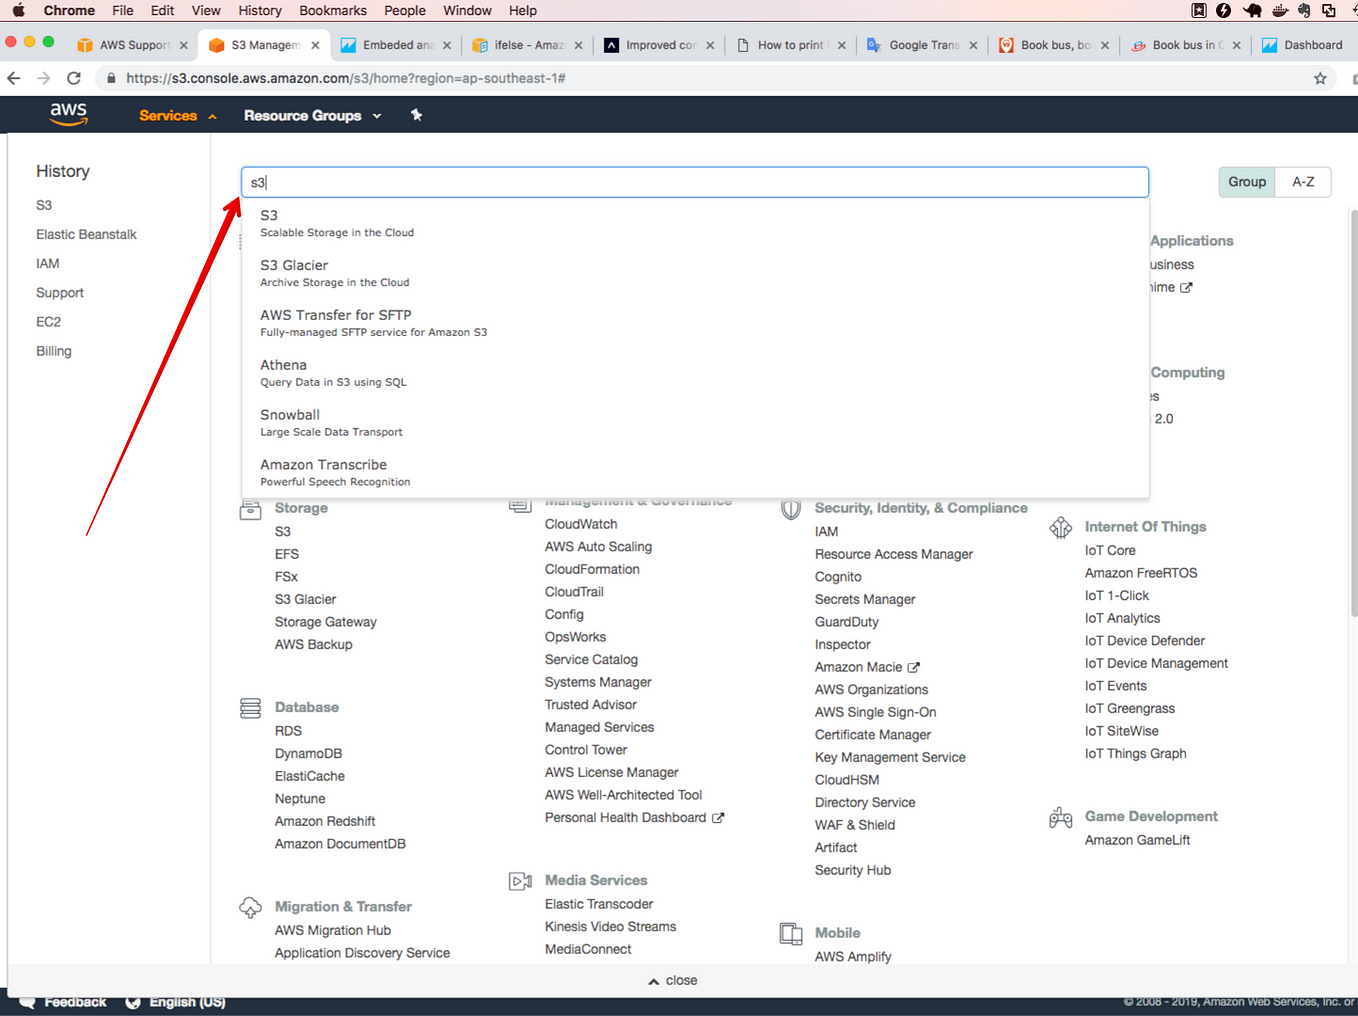Bookmark this page with the star icon
Viewport: 1358px width, 1016px height.
coord(1320,78)
